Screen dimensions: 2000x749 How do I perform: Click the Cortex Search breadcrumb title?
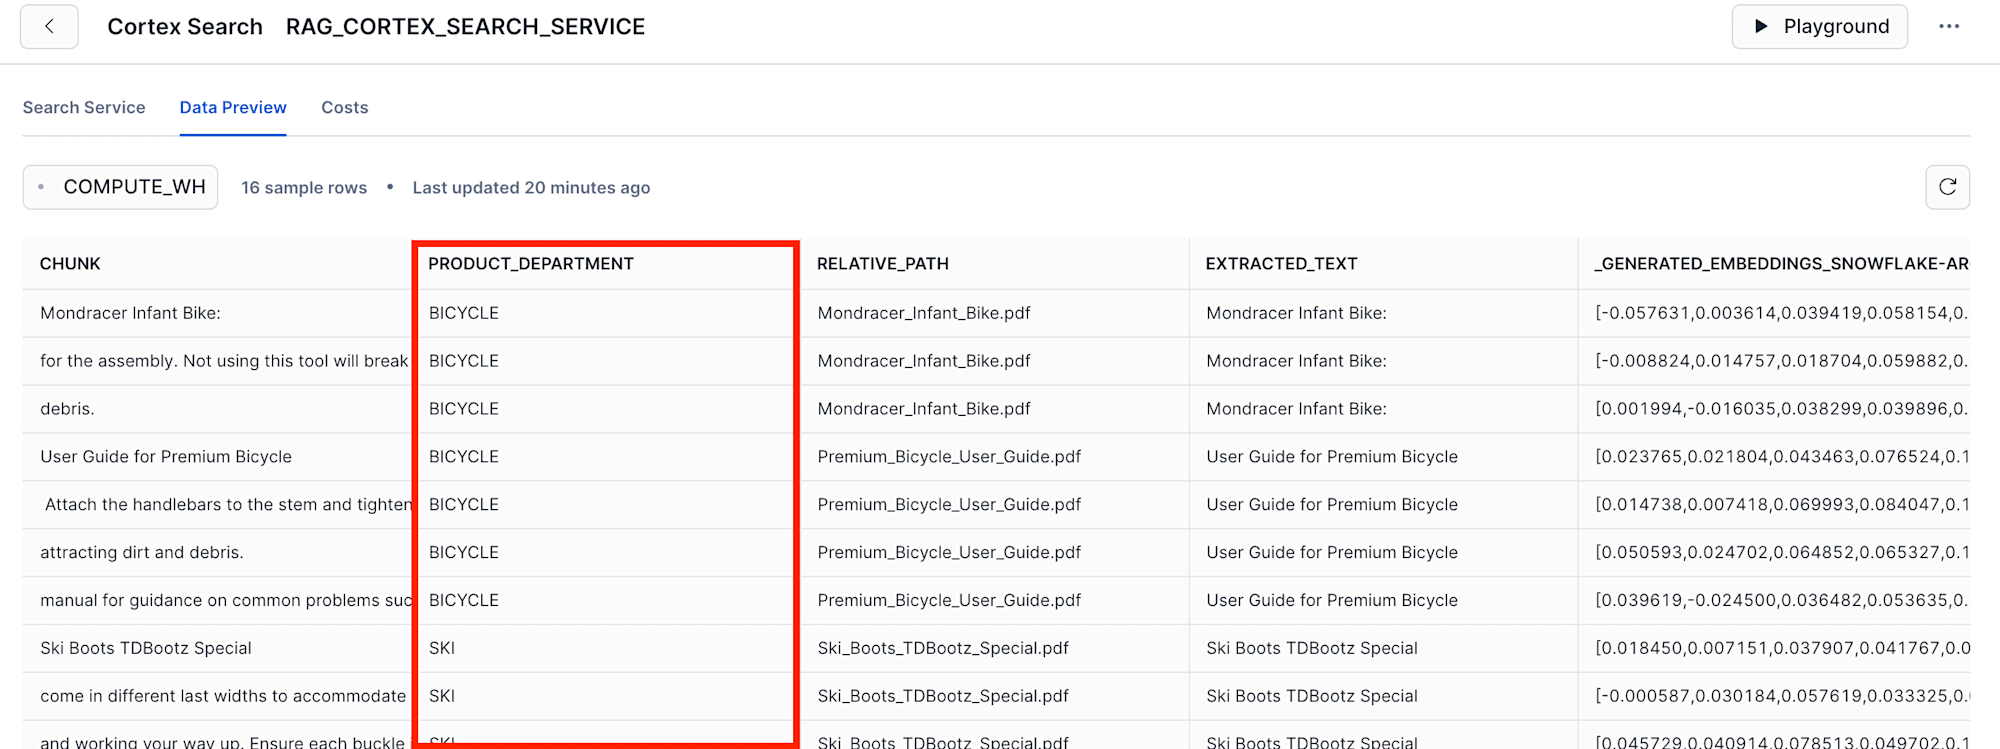click(185, 27)
